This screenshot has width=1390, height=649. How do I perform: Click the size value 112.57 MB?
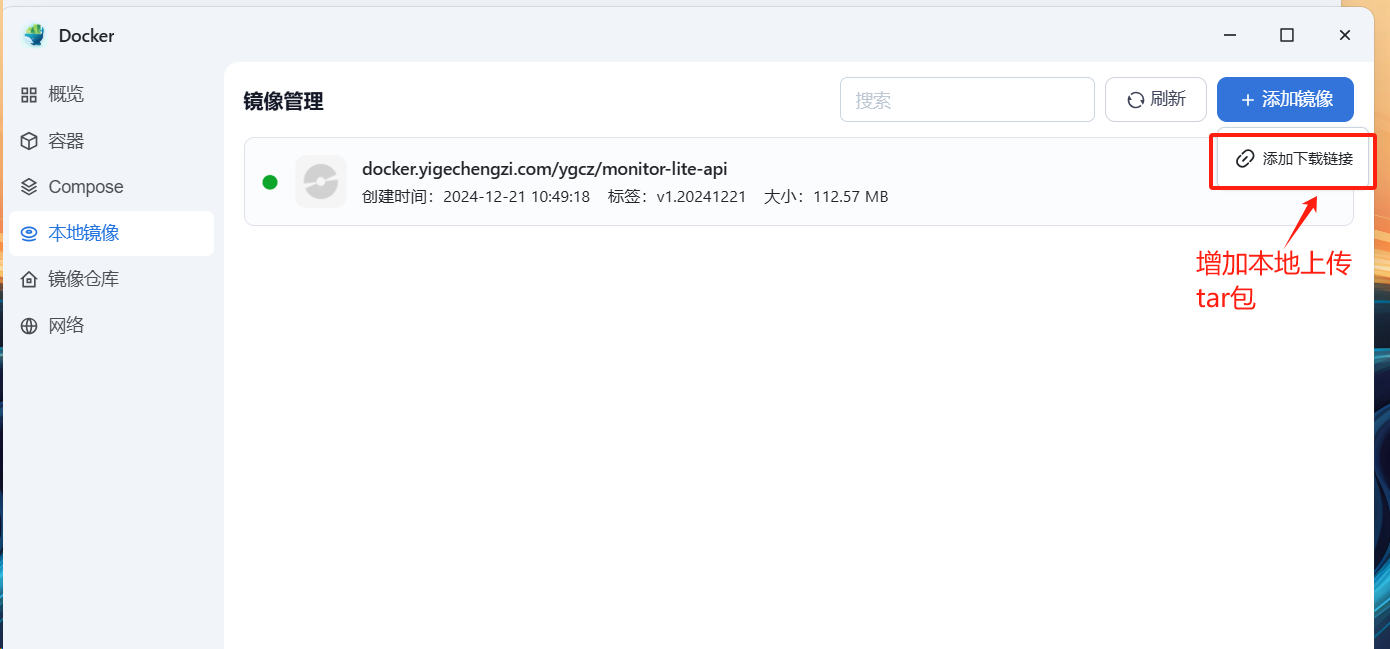[x=851, y=197]
